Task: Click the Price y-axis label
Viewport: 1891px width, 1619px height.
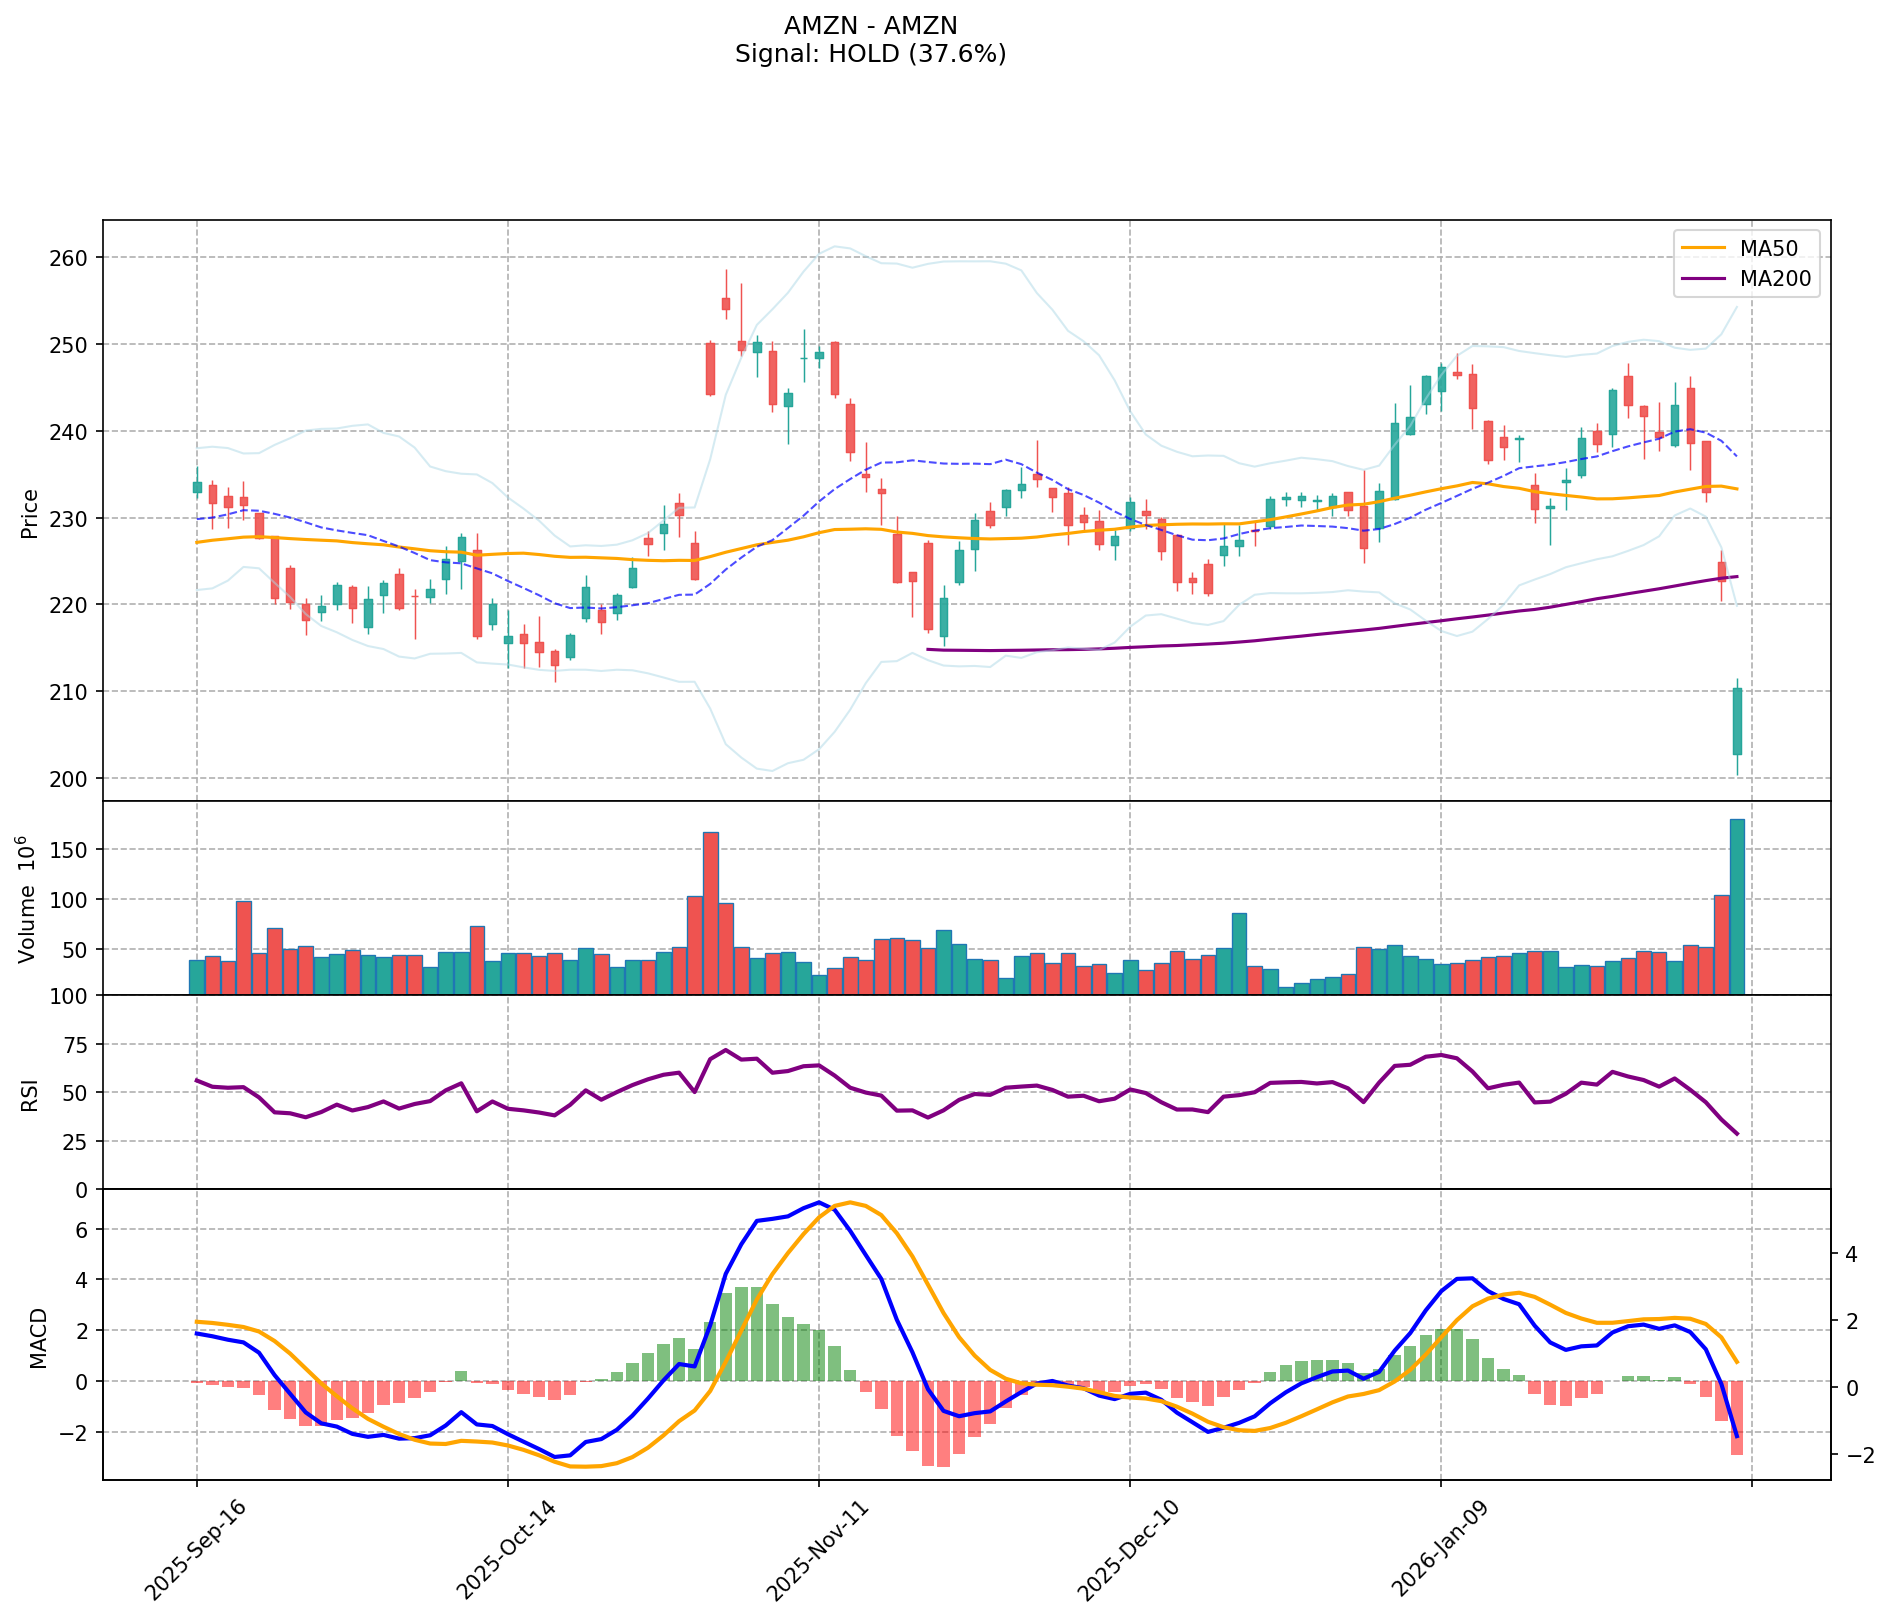Action: 30,513
